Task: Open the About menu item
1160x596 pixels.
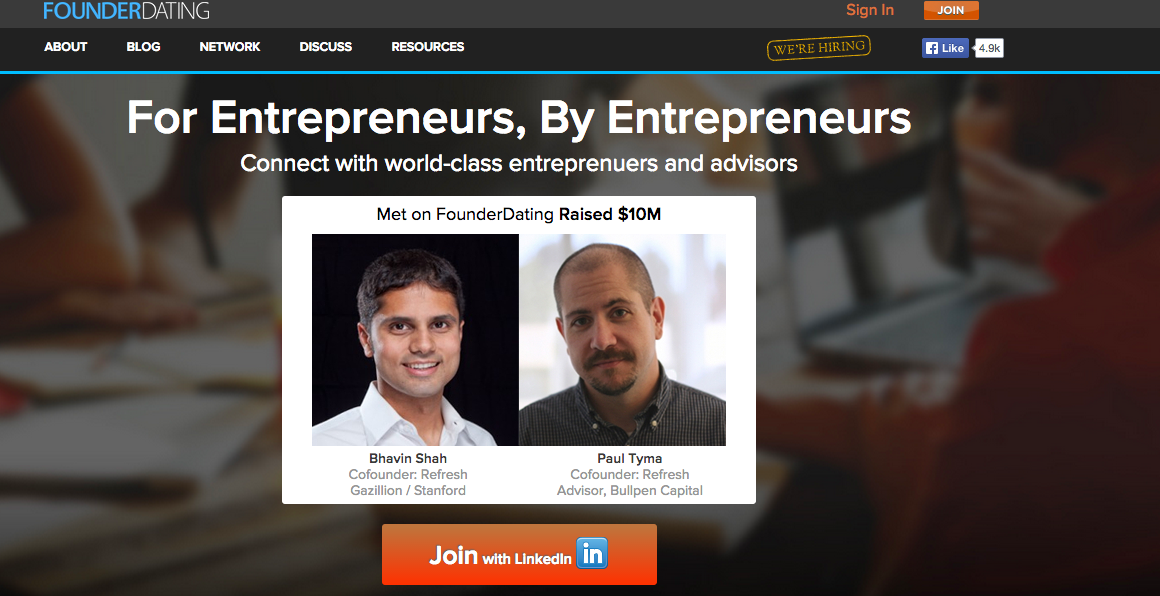Action: click(66, 47)
